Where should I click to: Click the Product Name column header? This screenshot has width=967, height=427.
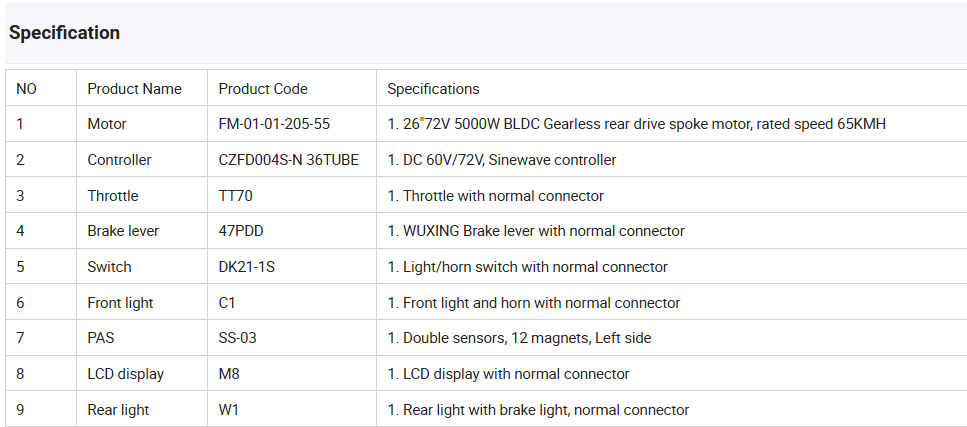pos(134,89)
